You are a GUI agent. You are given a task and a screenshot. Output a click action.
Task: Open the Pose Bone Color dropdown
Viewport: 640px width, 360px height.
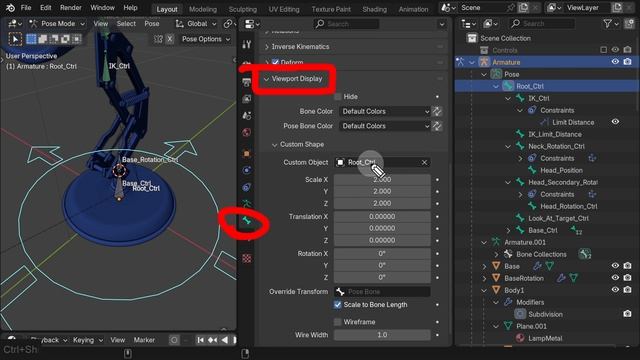pos(384,126)
